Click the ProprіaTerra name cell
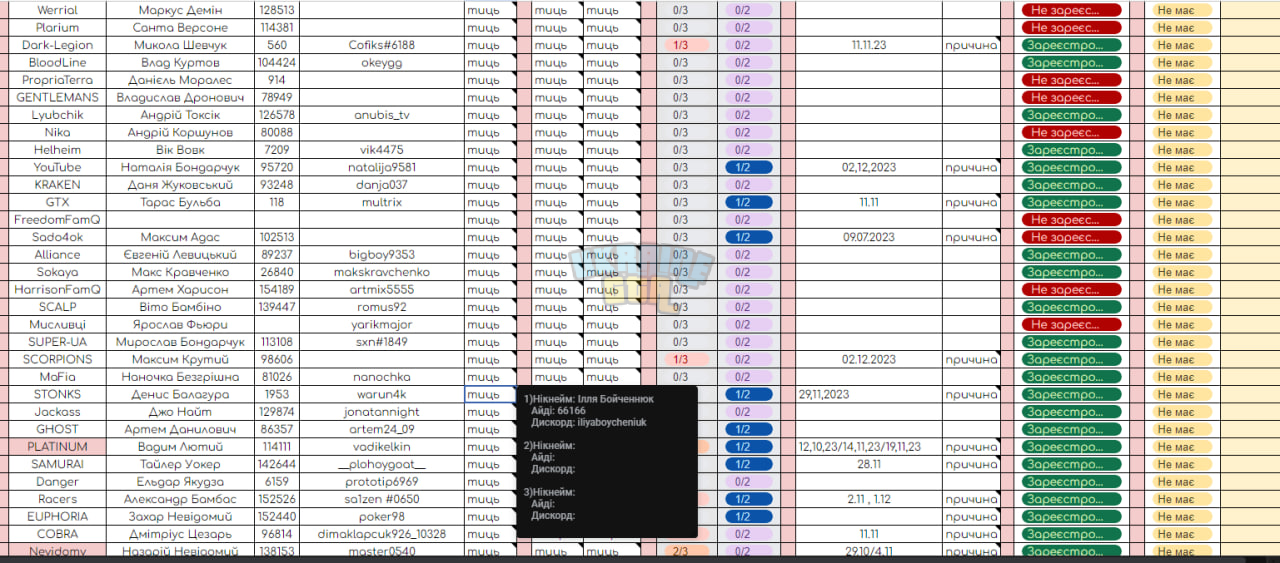1280x563 pixels. coord(57,80)
